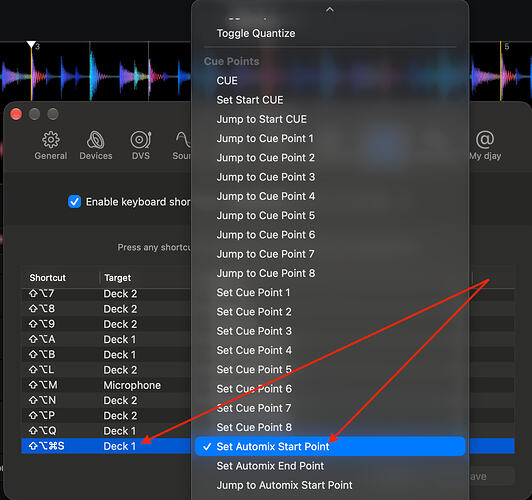Click the scroll-up chevron atop the menu

(329, 10)
